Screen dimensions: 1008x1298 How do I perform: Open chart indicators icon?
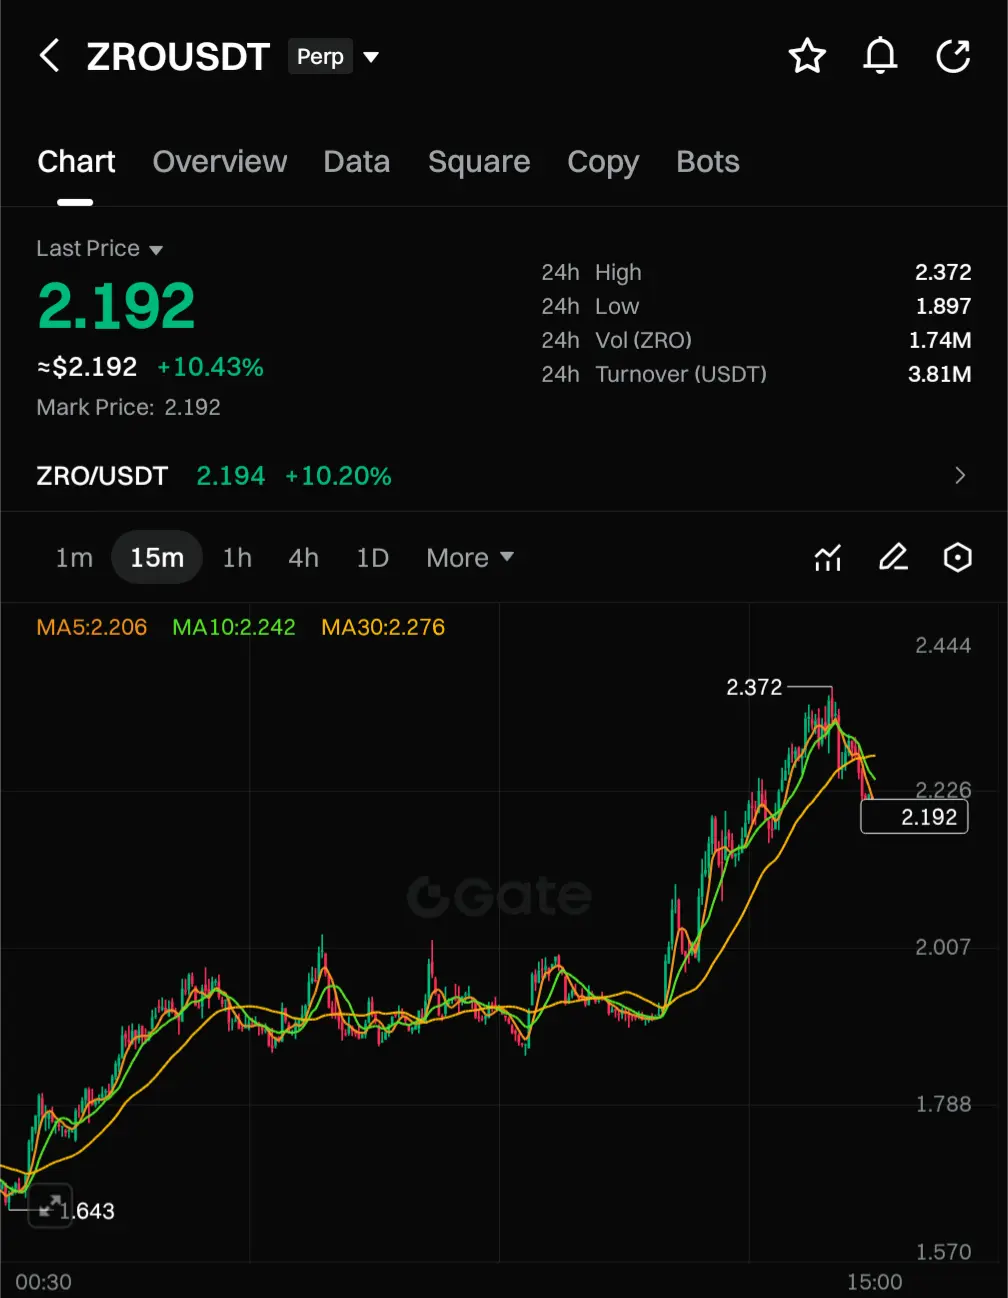click(828, 557)
